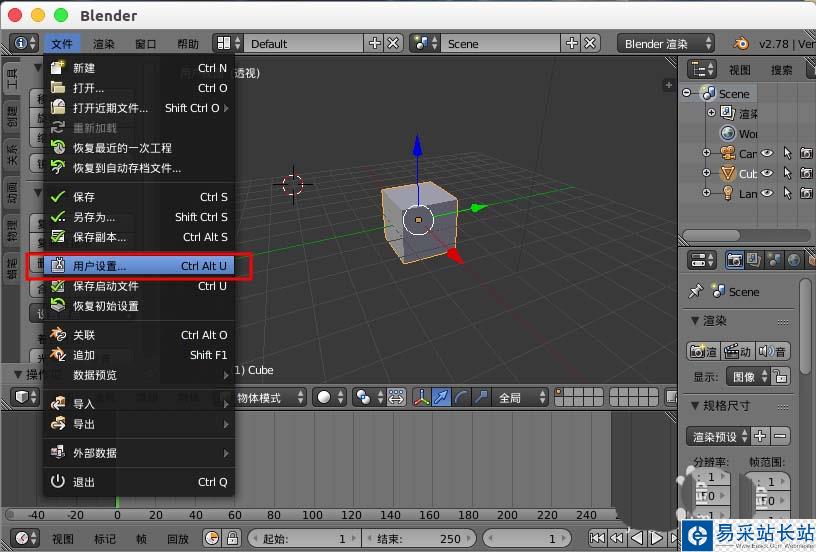Toggle Cube renderability camera icon
816x552 pixels.
point(806,173)
